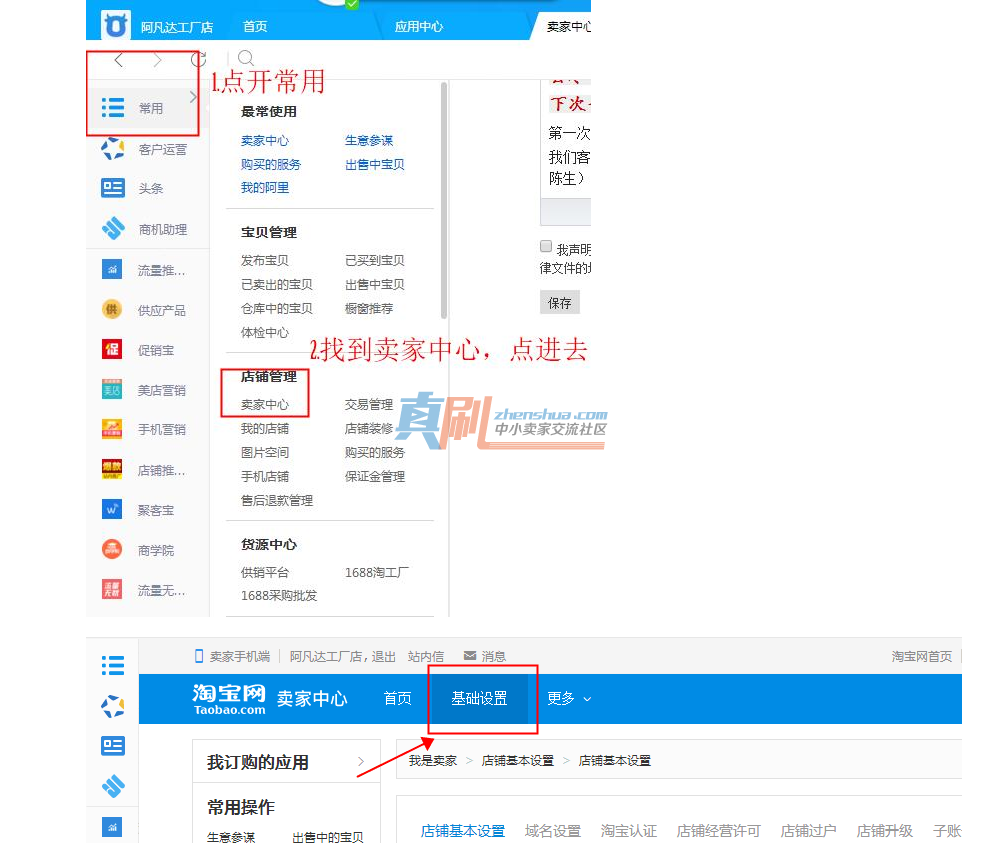This screenshot has height=843, width=1004.
Task: Click the 发布宝贝 link
Action: (264, 261)
